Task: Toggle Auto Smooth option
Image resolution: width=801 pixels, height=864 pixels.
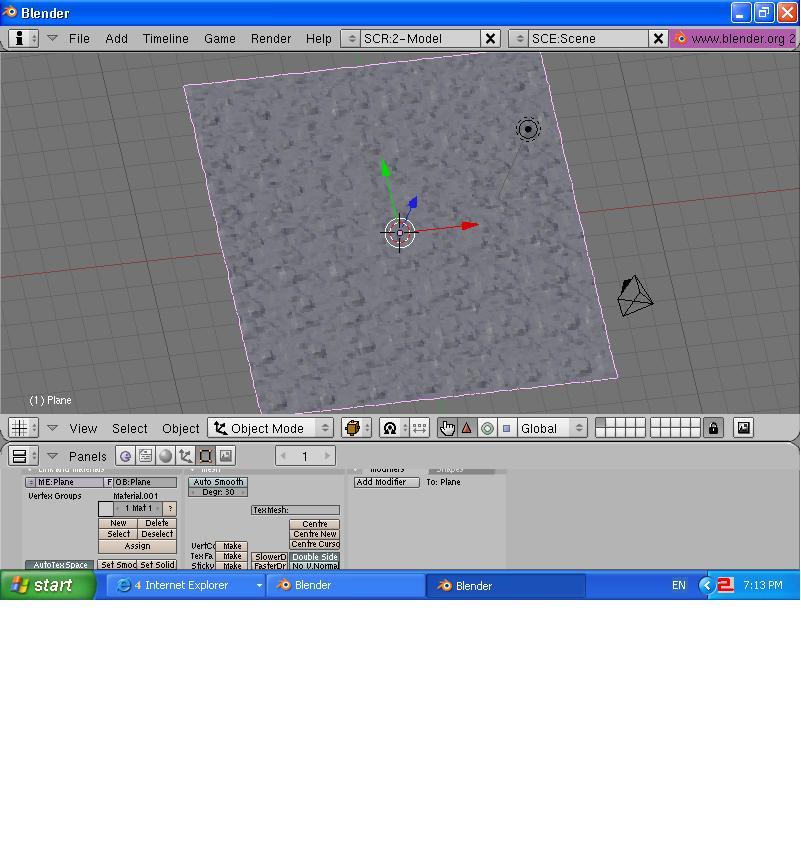Action: 218,482
